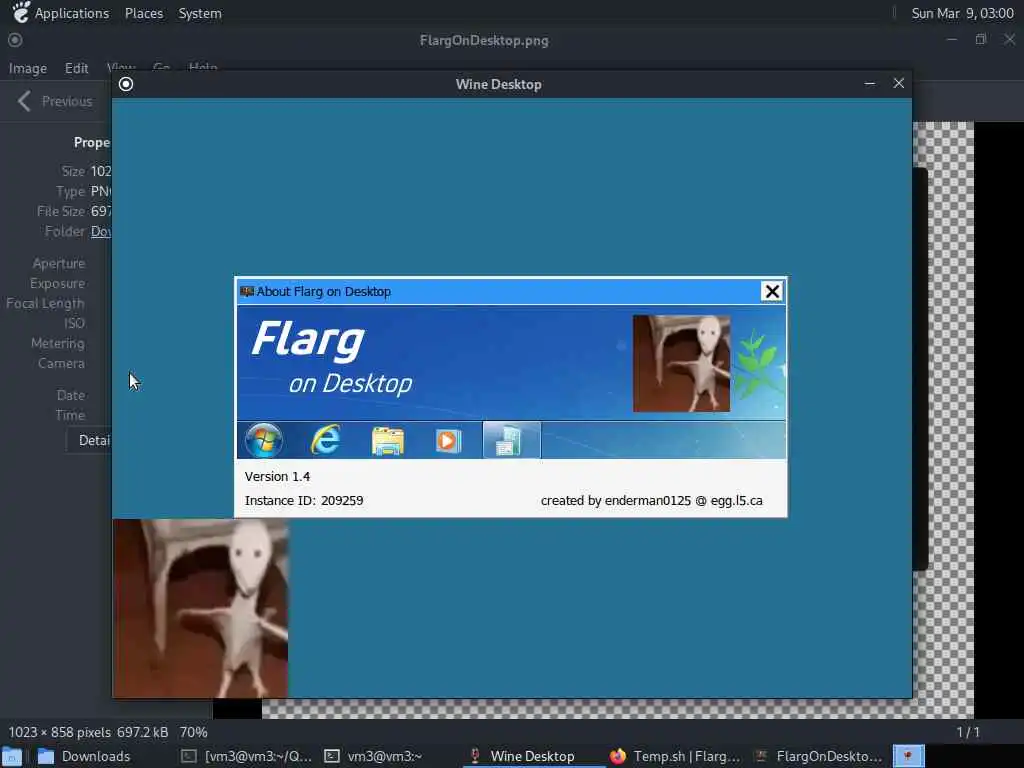Click the Version 1.4 text in dialog
This screenshot has width=1024, height=768.
278,477
